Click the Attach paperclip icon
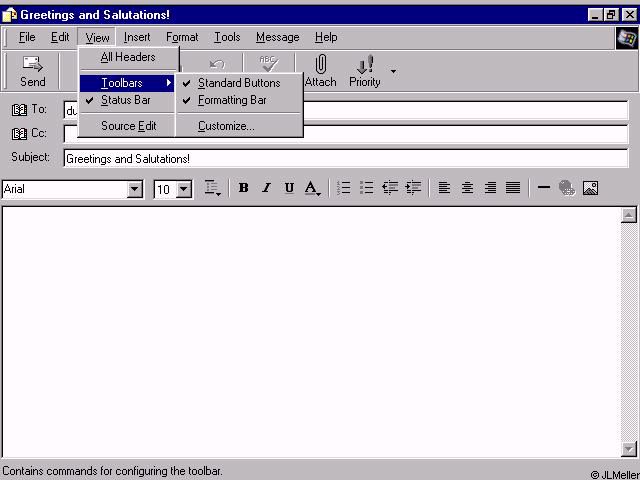640x480 pixels. 321,71
